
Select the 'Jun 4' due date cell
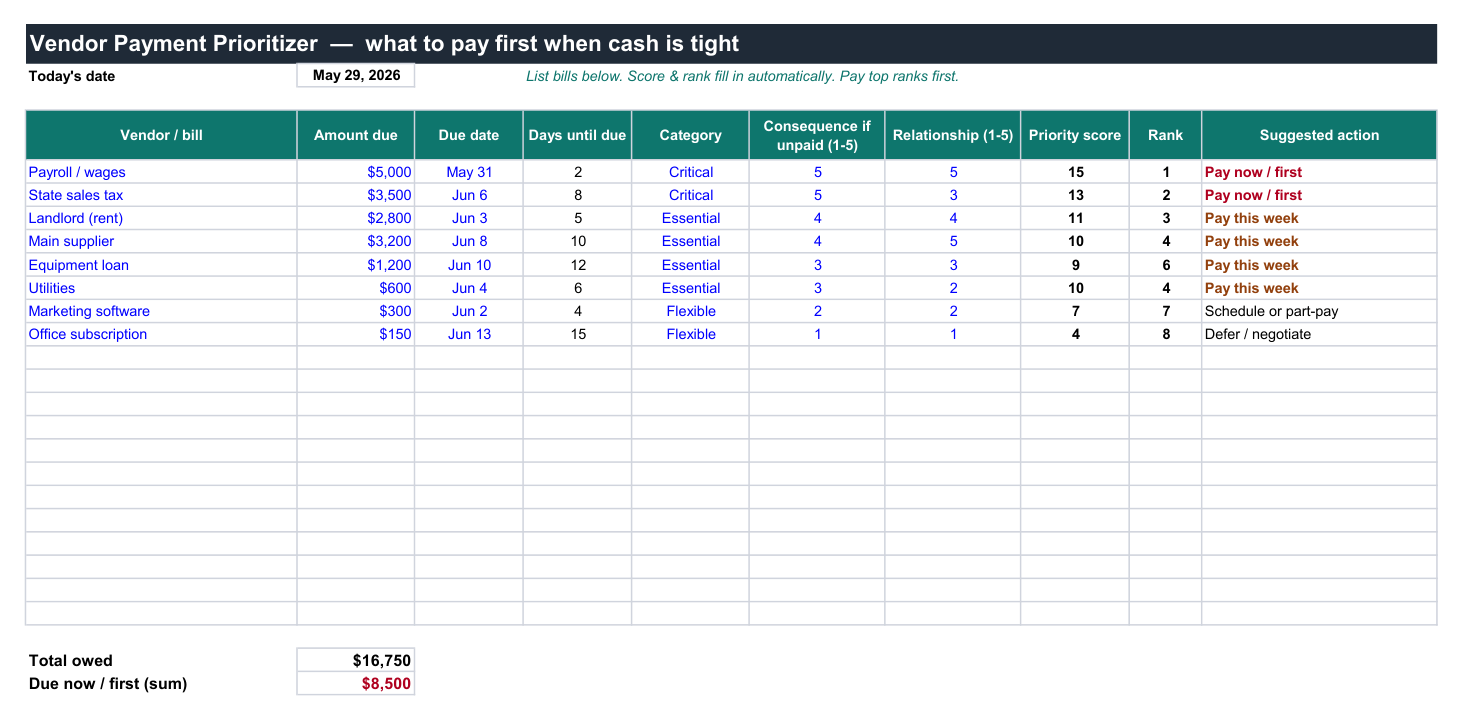pos(469,288)
